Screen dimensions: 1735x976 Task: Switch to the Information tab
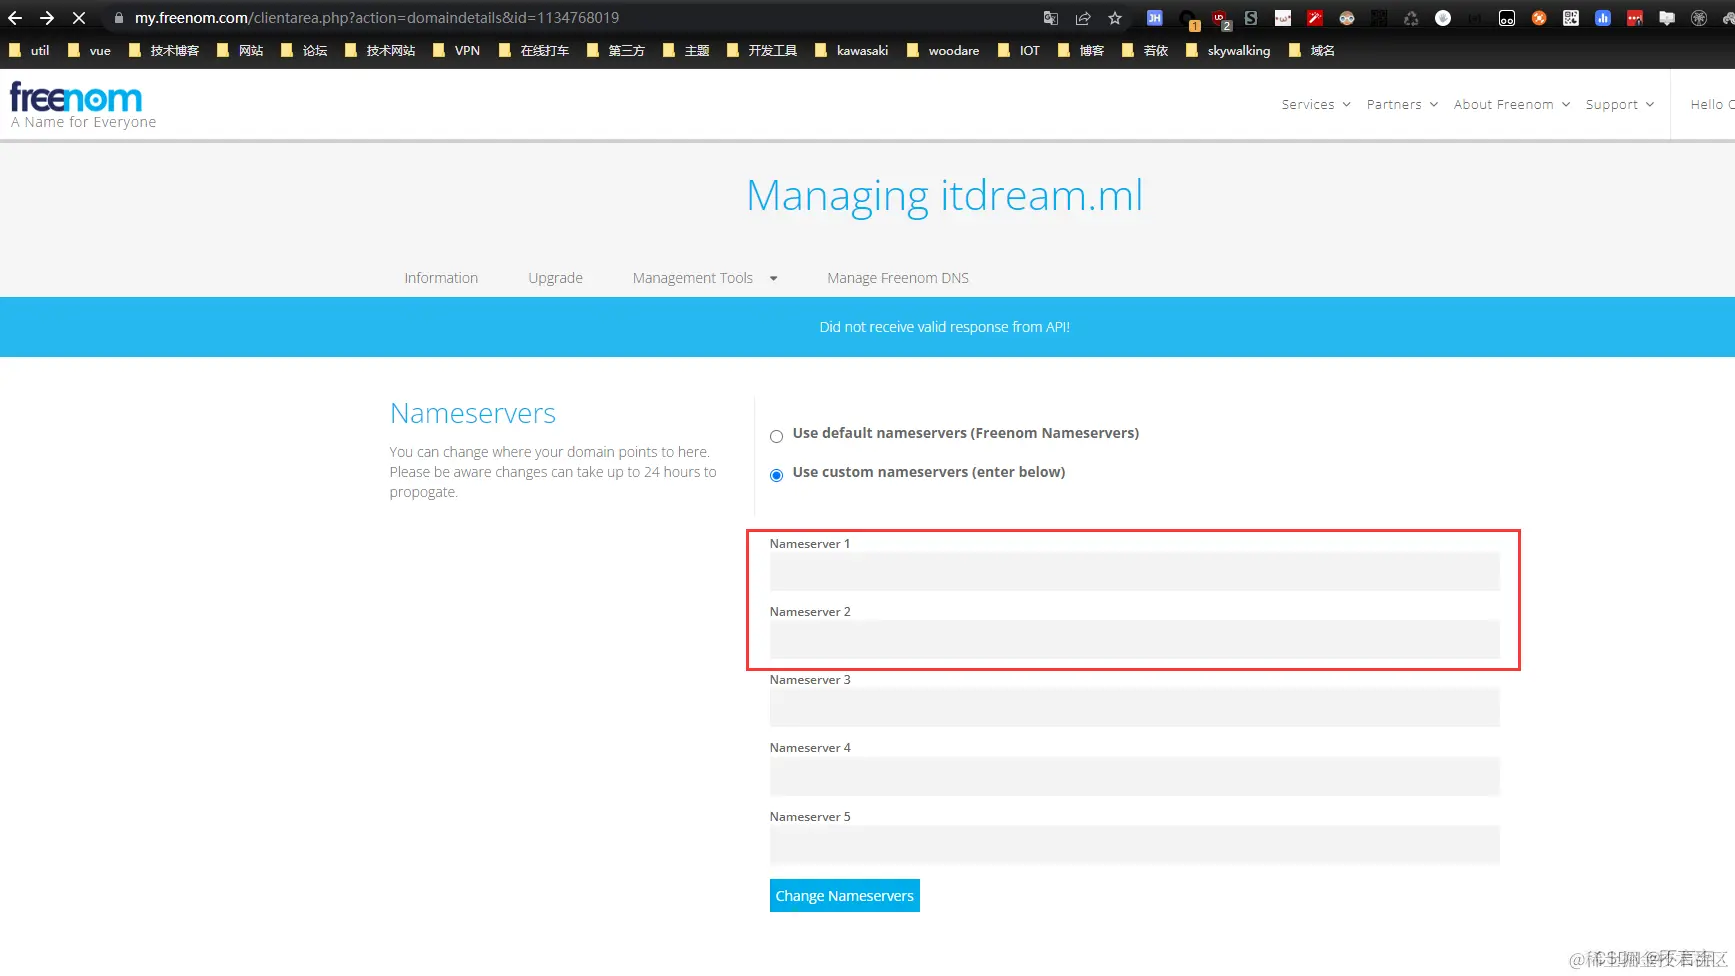441,278
